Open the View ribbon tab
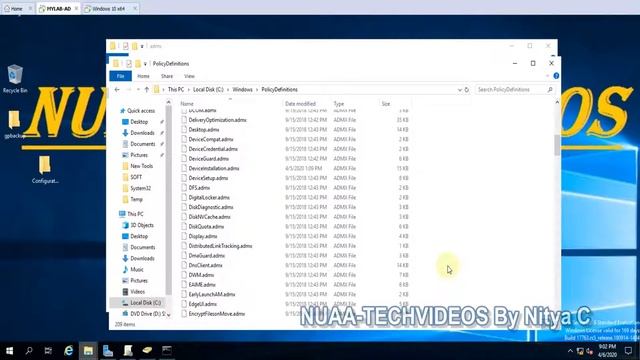The height and width of the screenshot is (360, 640). [x=189, y=76]
